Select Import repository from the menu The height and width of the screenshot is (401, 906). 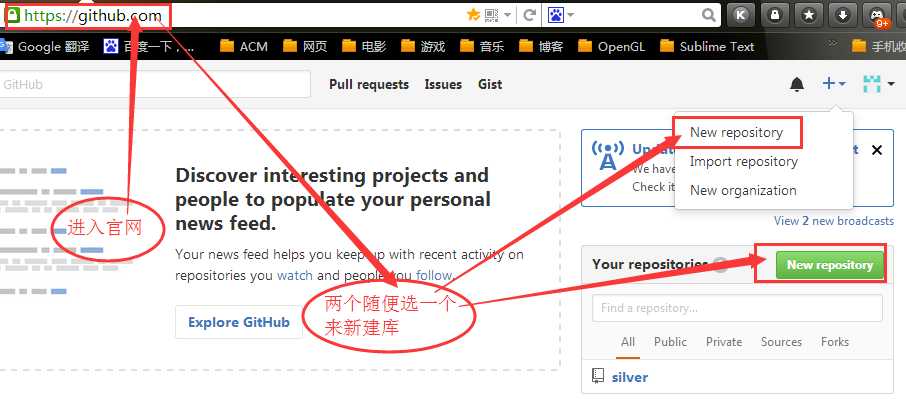[744, 161]
